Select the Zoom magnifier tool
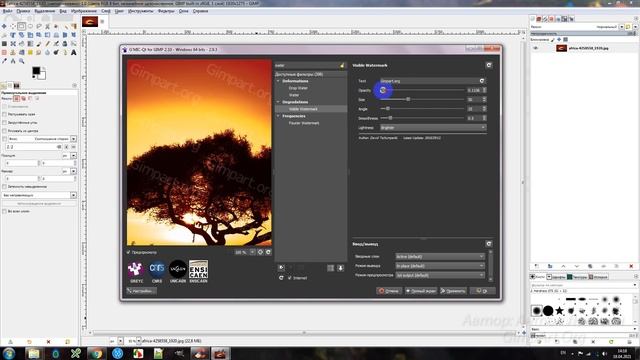640x360 pixels. click(22, 61)
